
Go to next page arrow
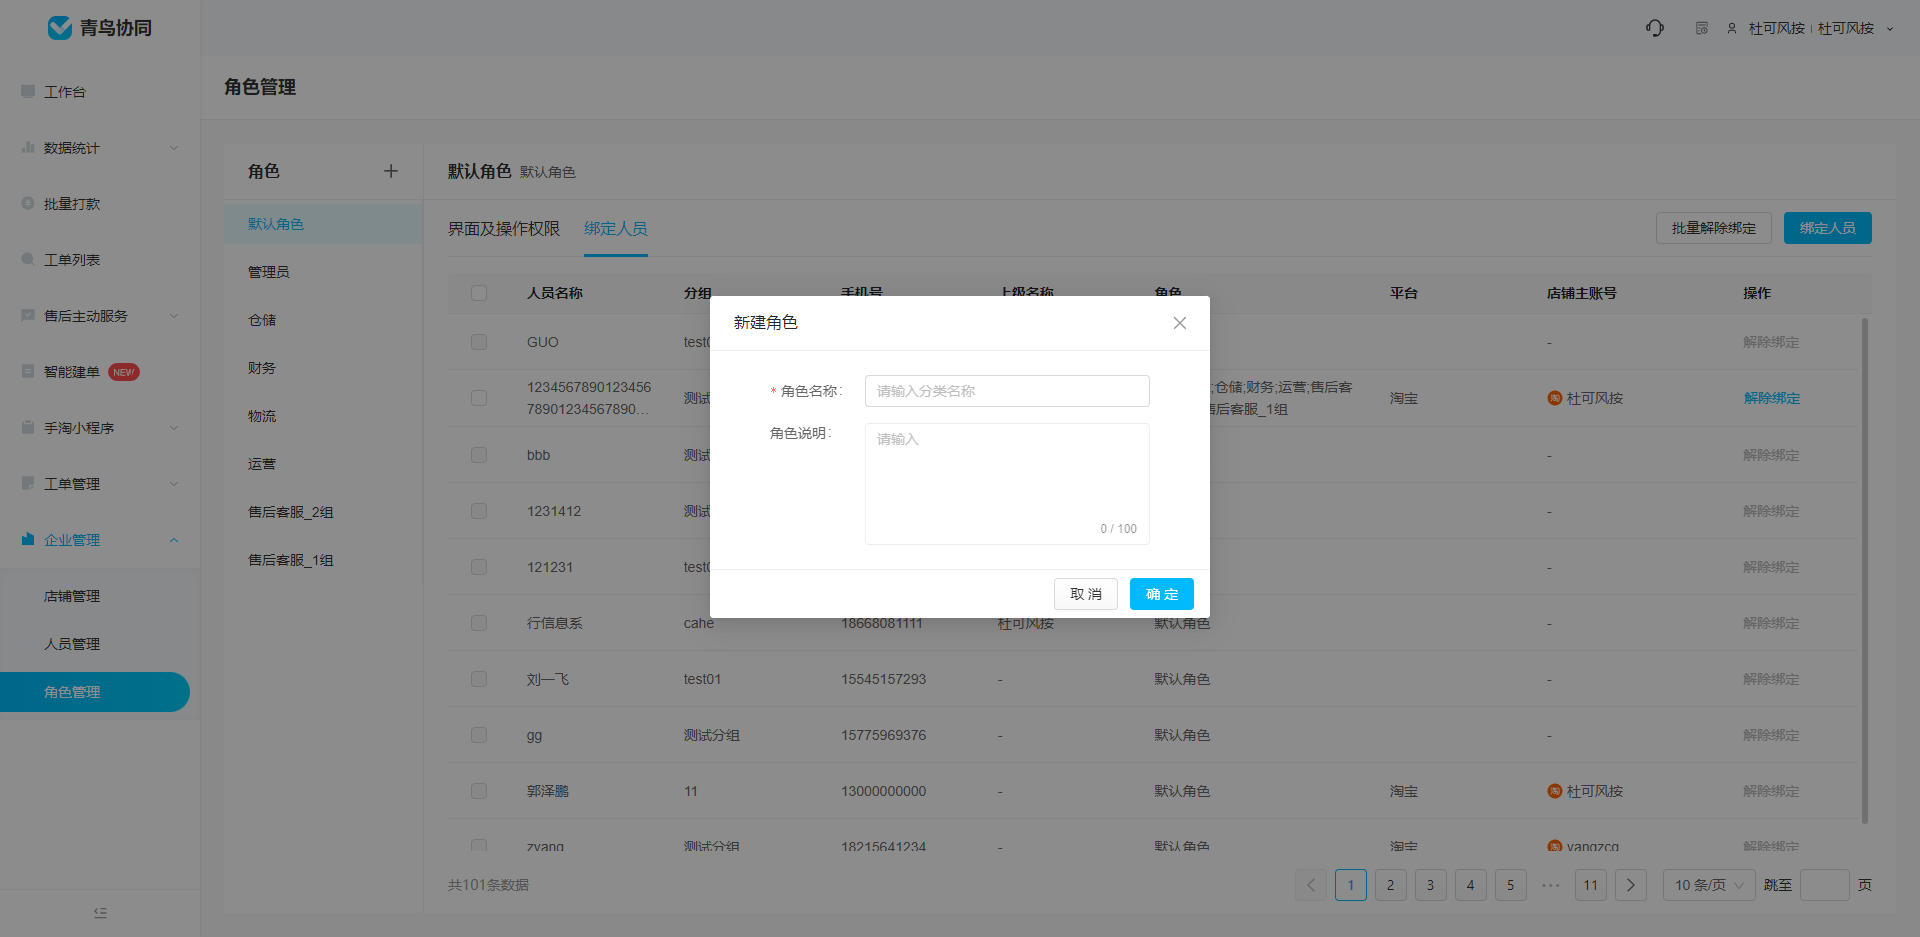tap(1631, 885)
